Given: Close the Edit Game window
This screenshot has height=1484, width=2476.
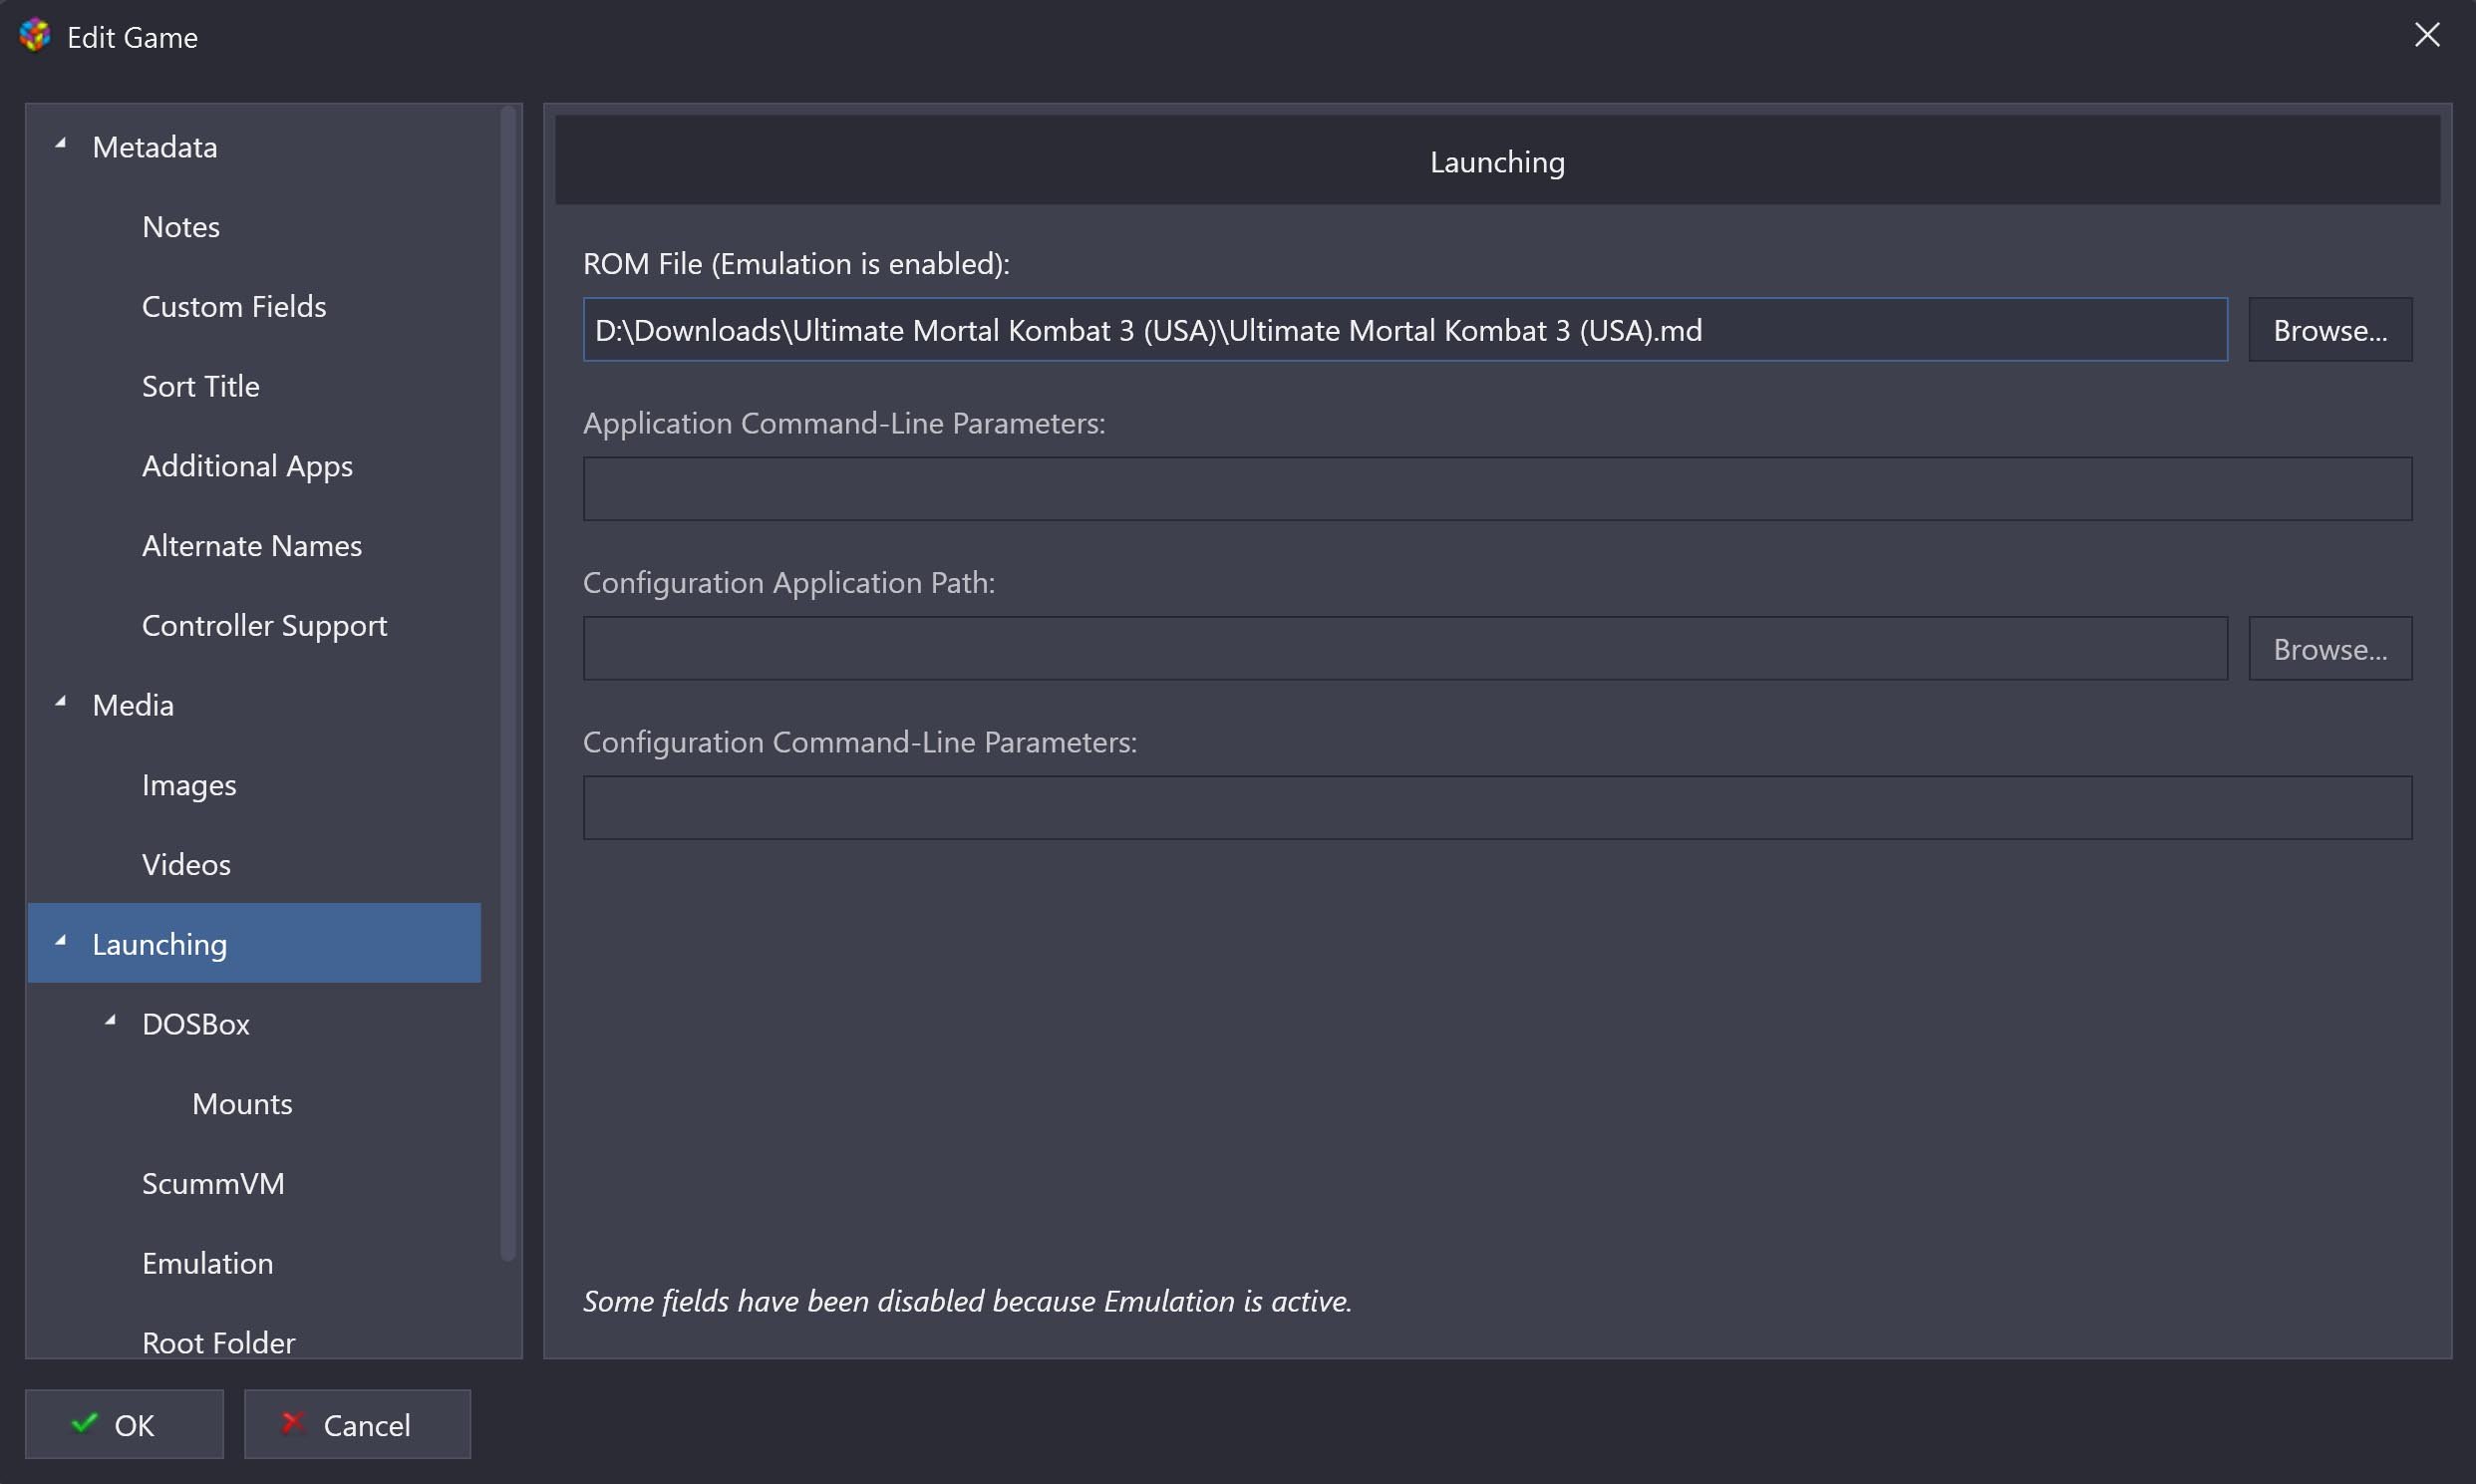Looking at the screenshot, I should pos(2427,35).
